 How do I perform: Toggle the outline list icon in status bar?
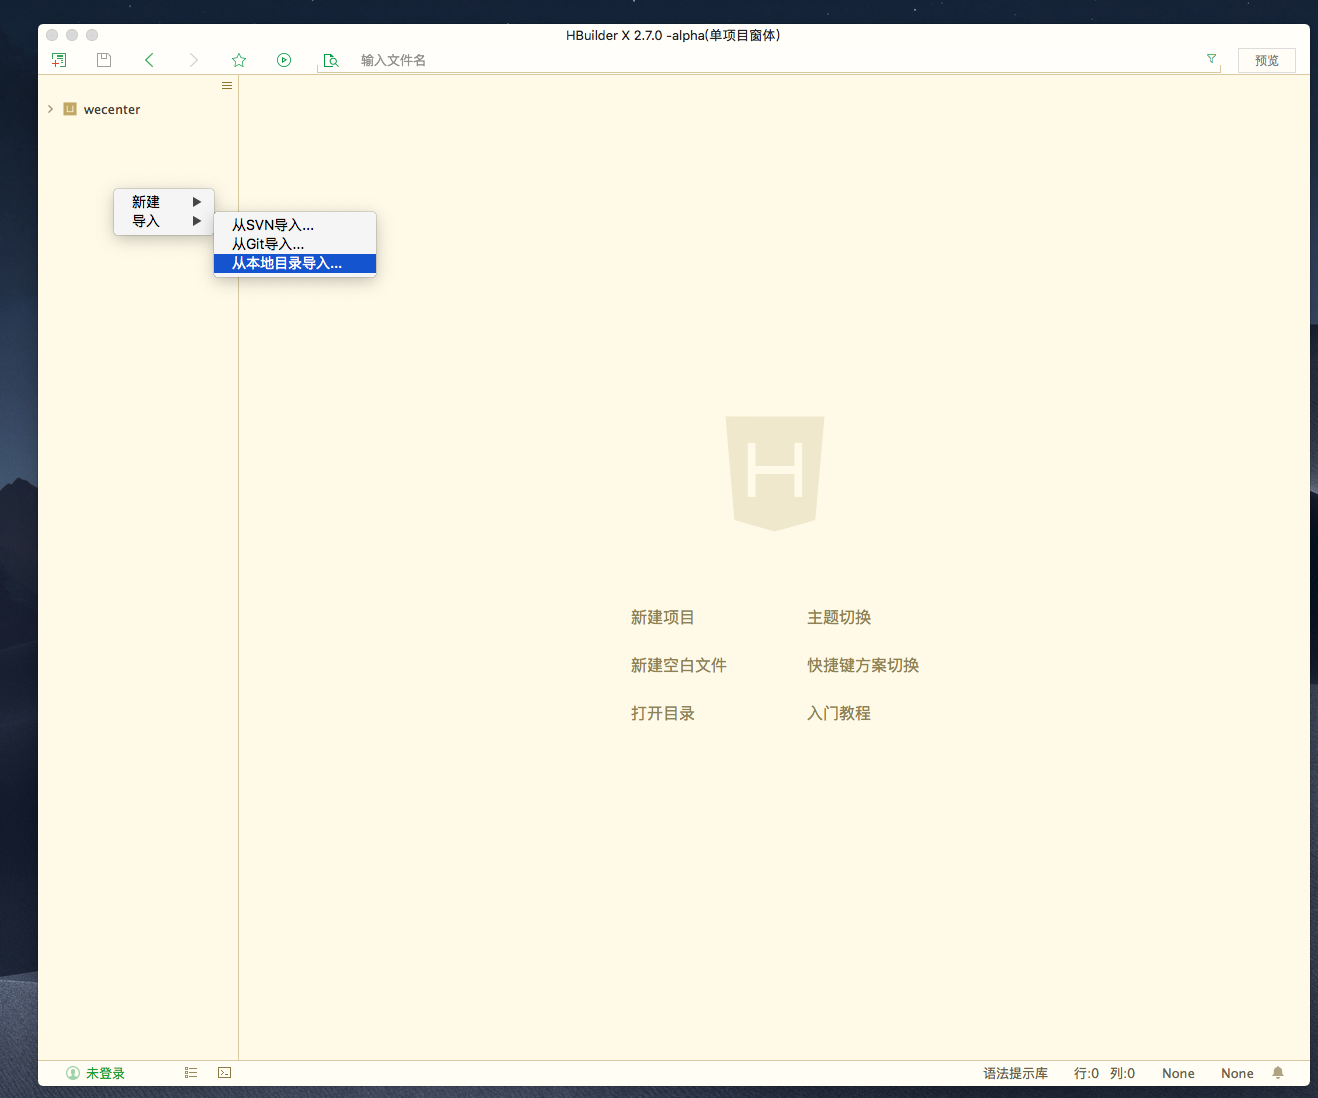pyautogui.click(x=191, y=1072)
